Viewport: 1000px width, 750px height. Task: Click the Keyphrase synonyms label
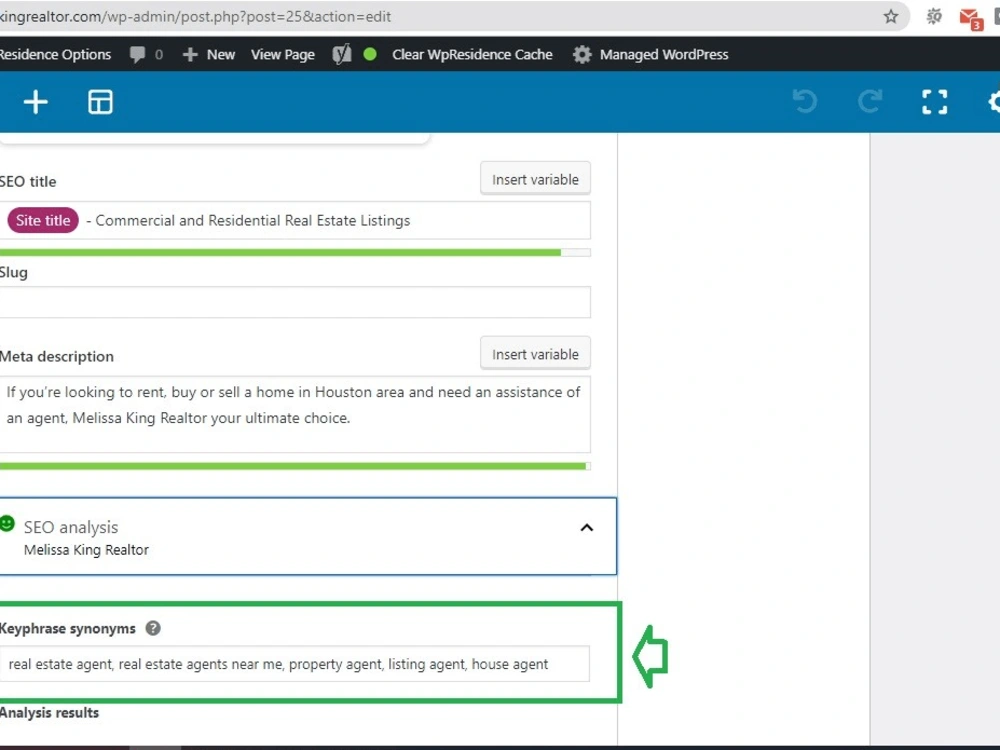[x=68, y=629]
